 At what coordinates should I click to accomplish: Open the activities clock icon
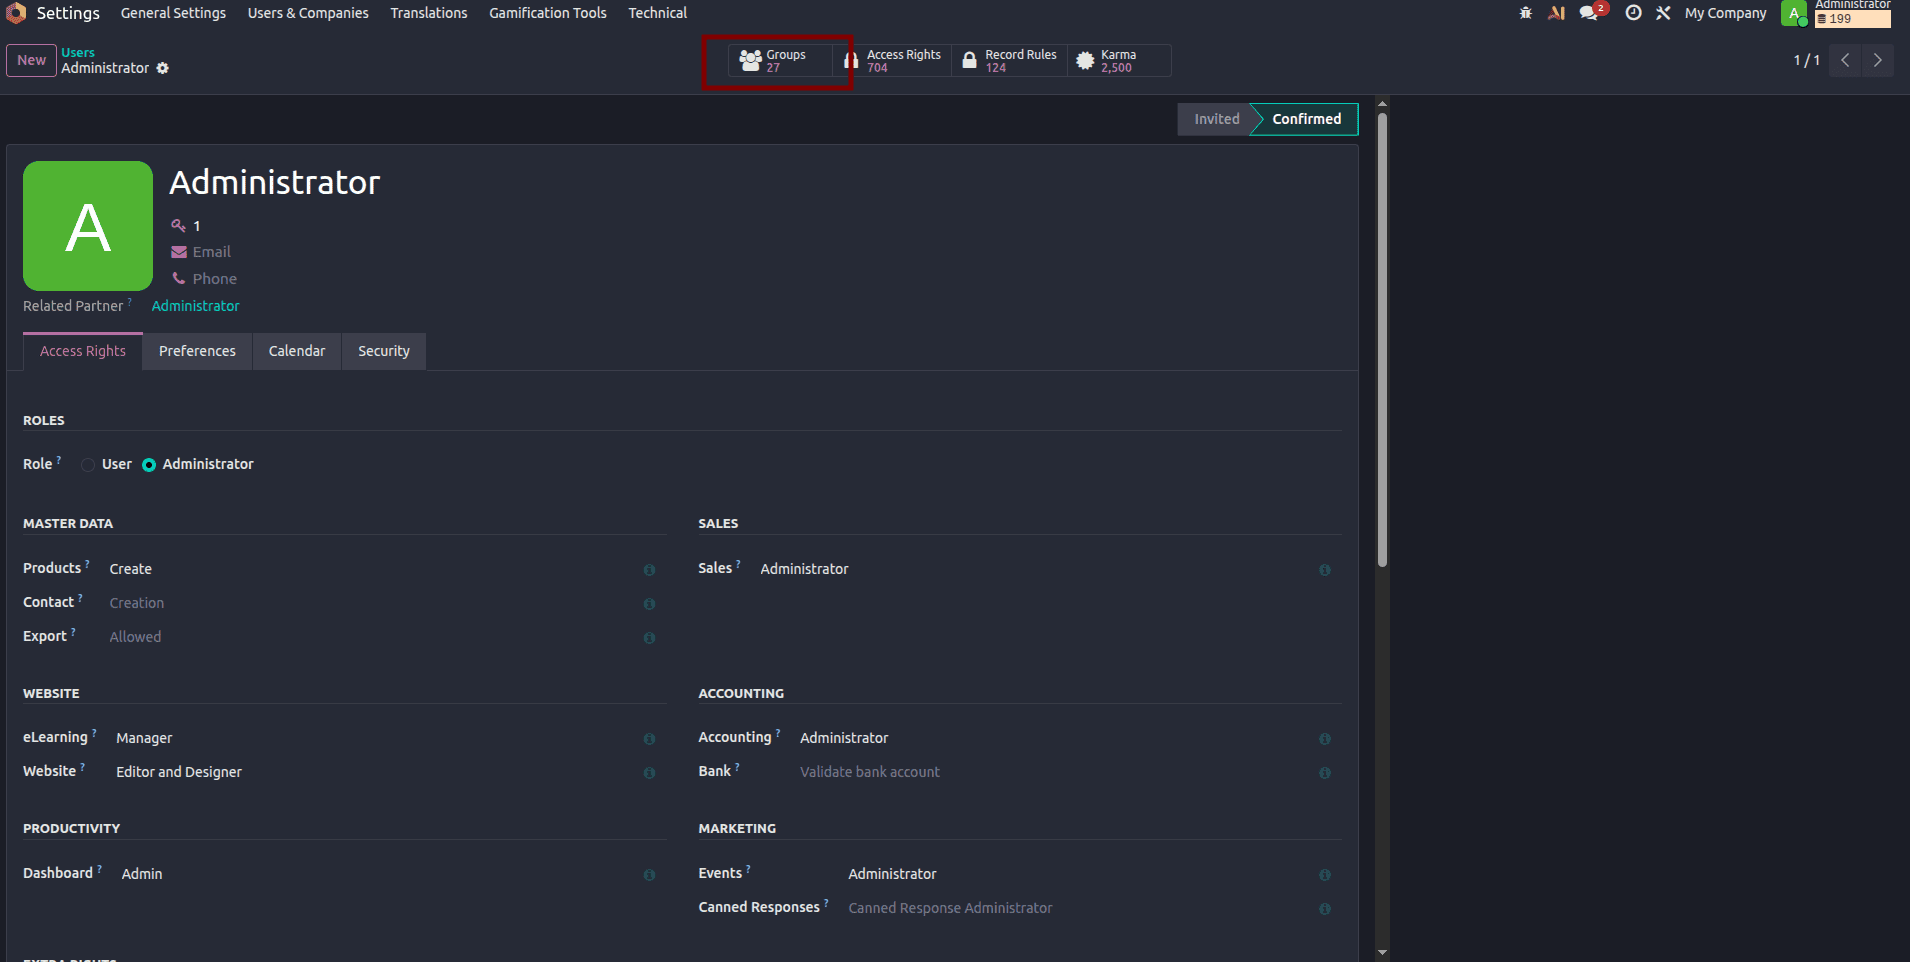(x=1633, y=13)
